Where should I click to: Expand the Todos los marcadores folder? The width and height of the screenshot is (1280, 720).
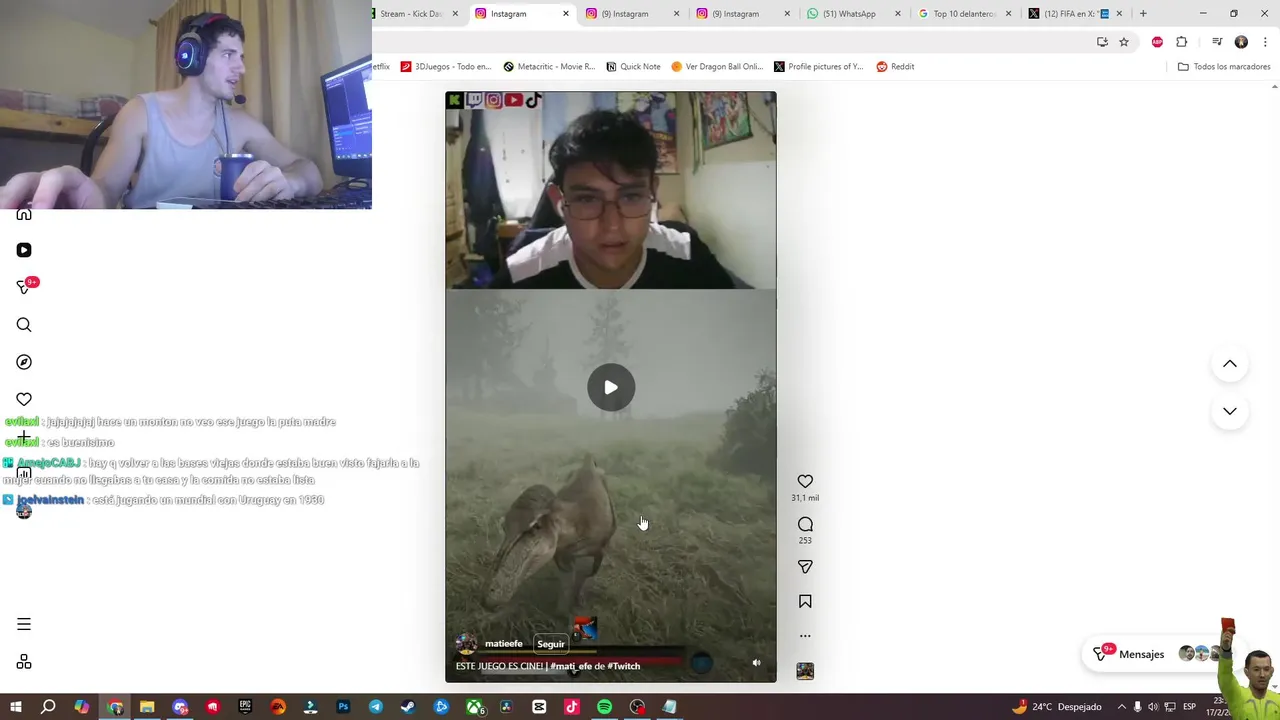point(1224,67)
